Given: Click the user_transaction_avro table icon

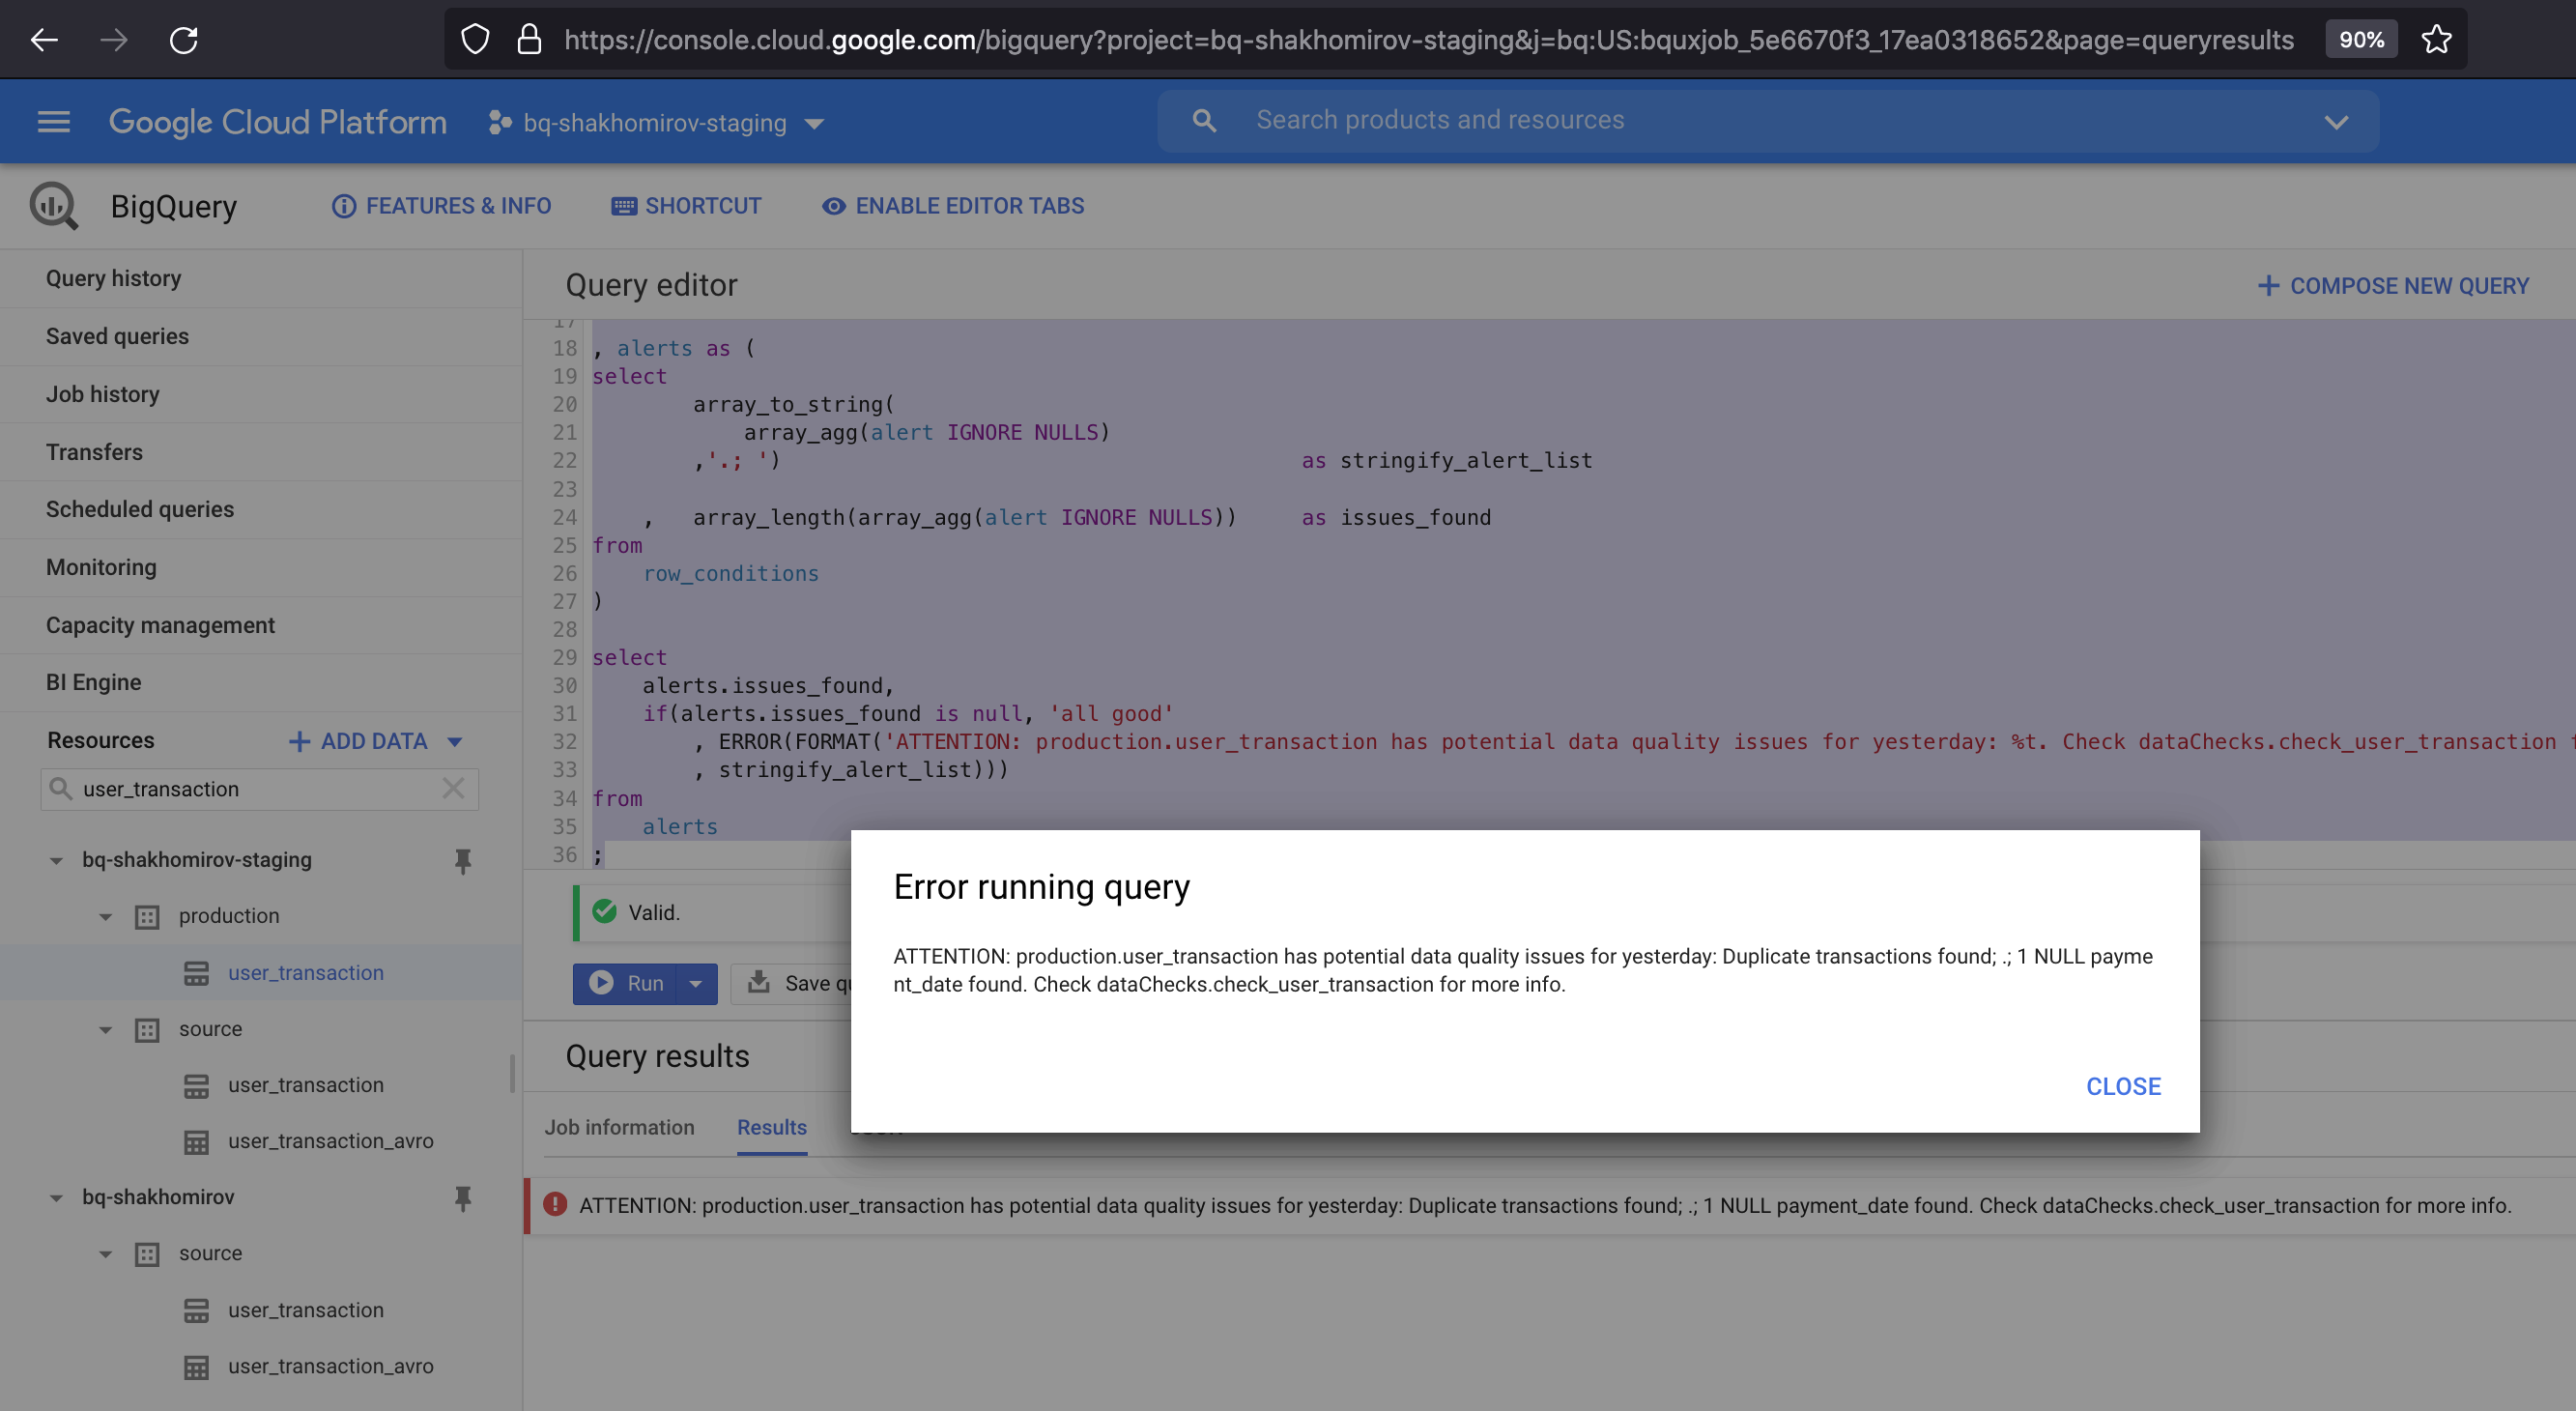Looking at the screenshot, I should (x=196, y=1140).
